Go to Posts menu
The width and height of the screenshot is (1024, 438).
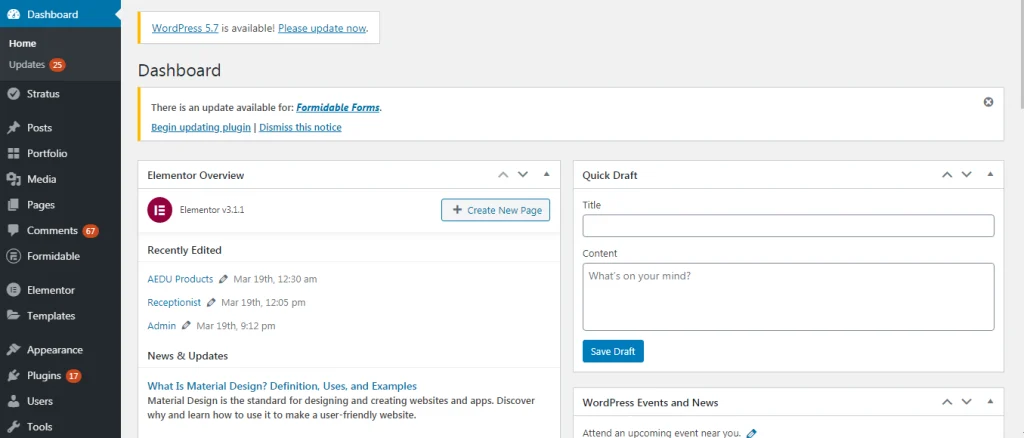click(39, 128)
